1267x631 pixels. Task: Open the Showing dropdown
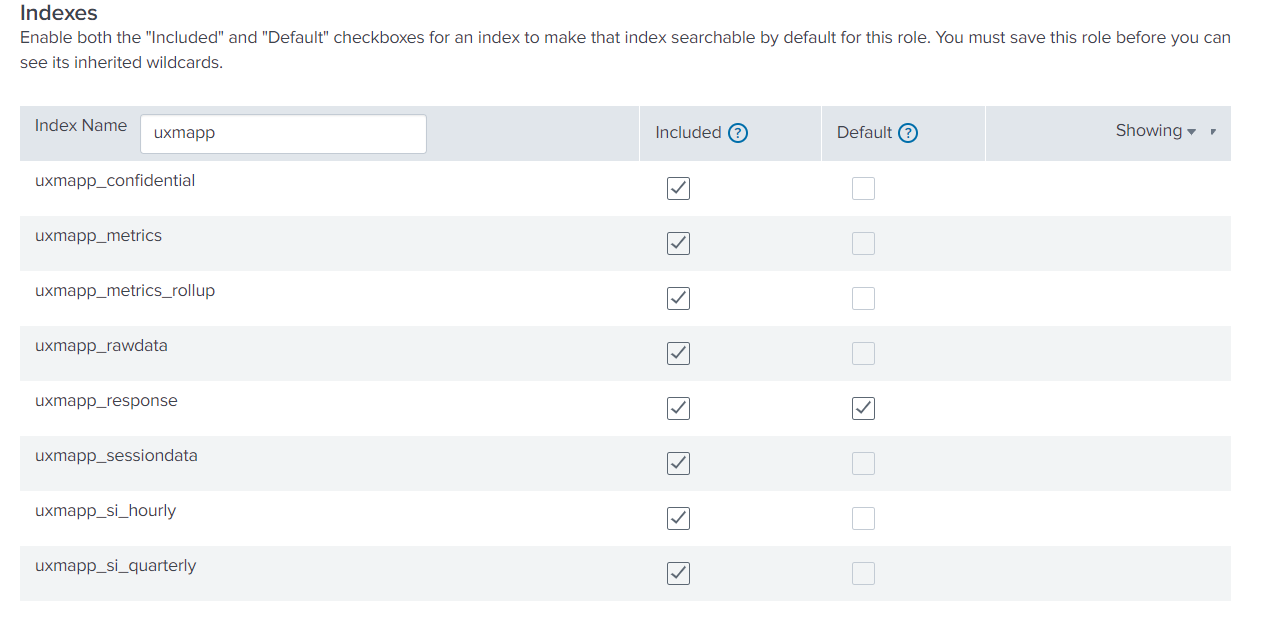(1155, 130)
